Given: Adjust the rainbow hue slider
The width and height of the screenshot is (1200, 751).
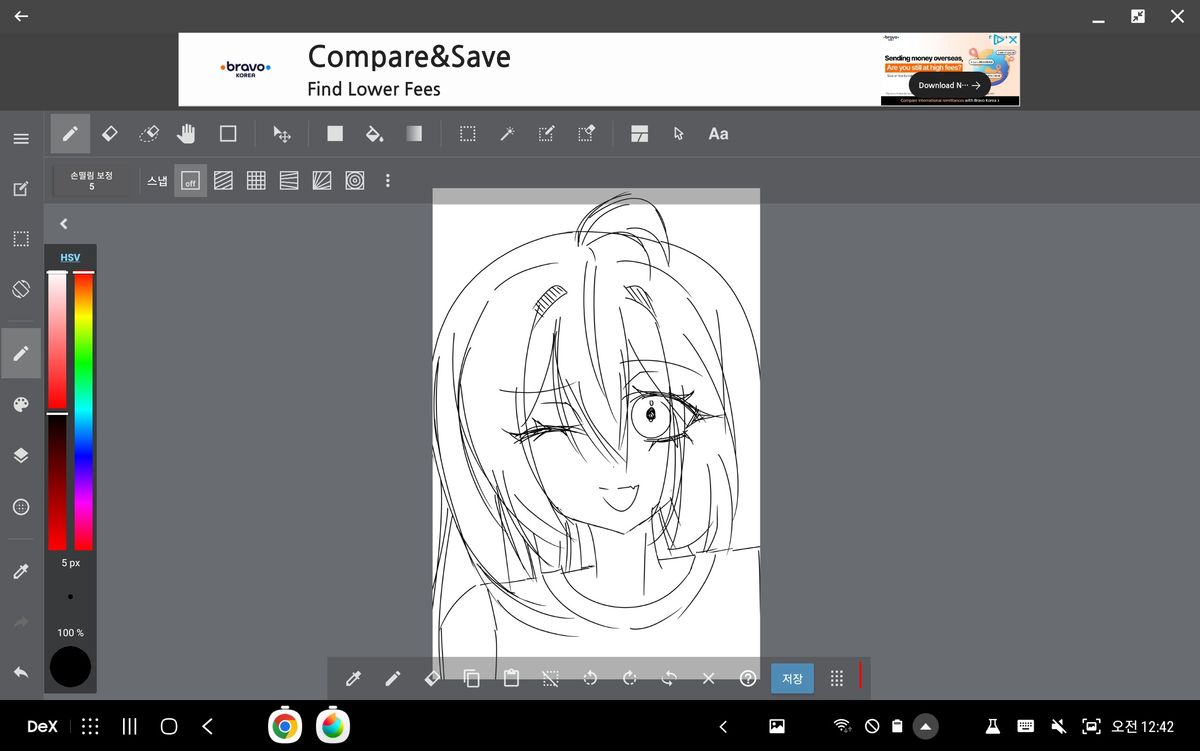Looking at the screenshot, I should point(84,410).
